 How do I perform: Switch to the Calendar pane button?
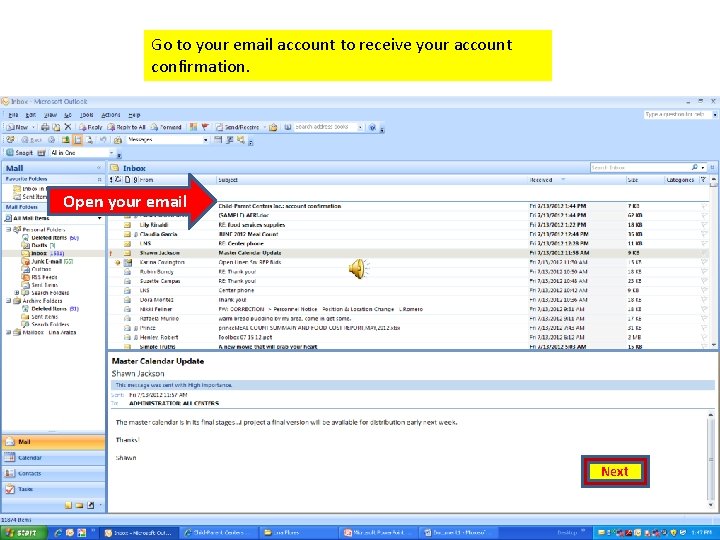click(x=54, y=458)
